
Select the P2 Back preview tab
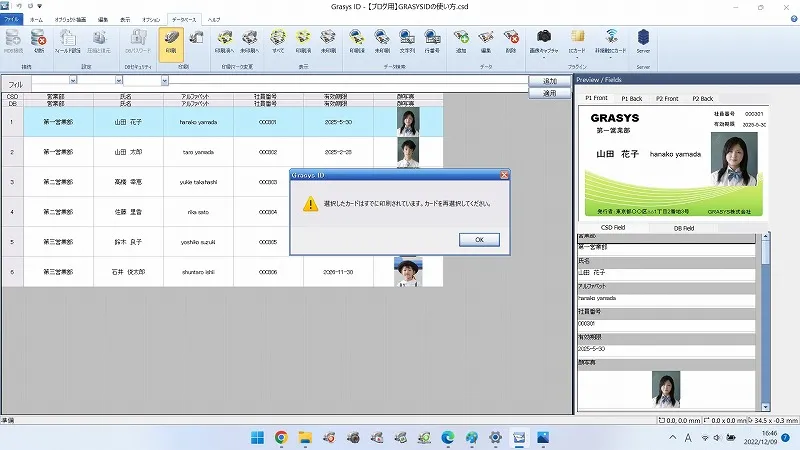pyautogui.click(x=703, y=98)
